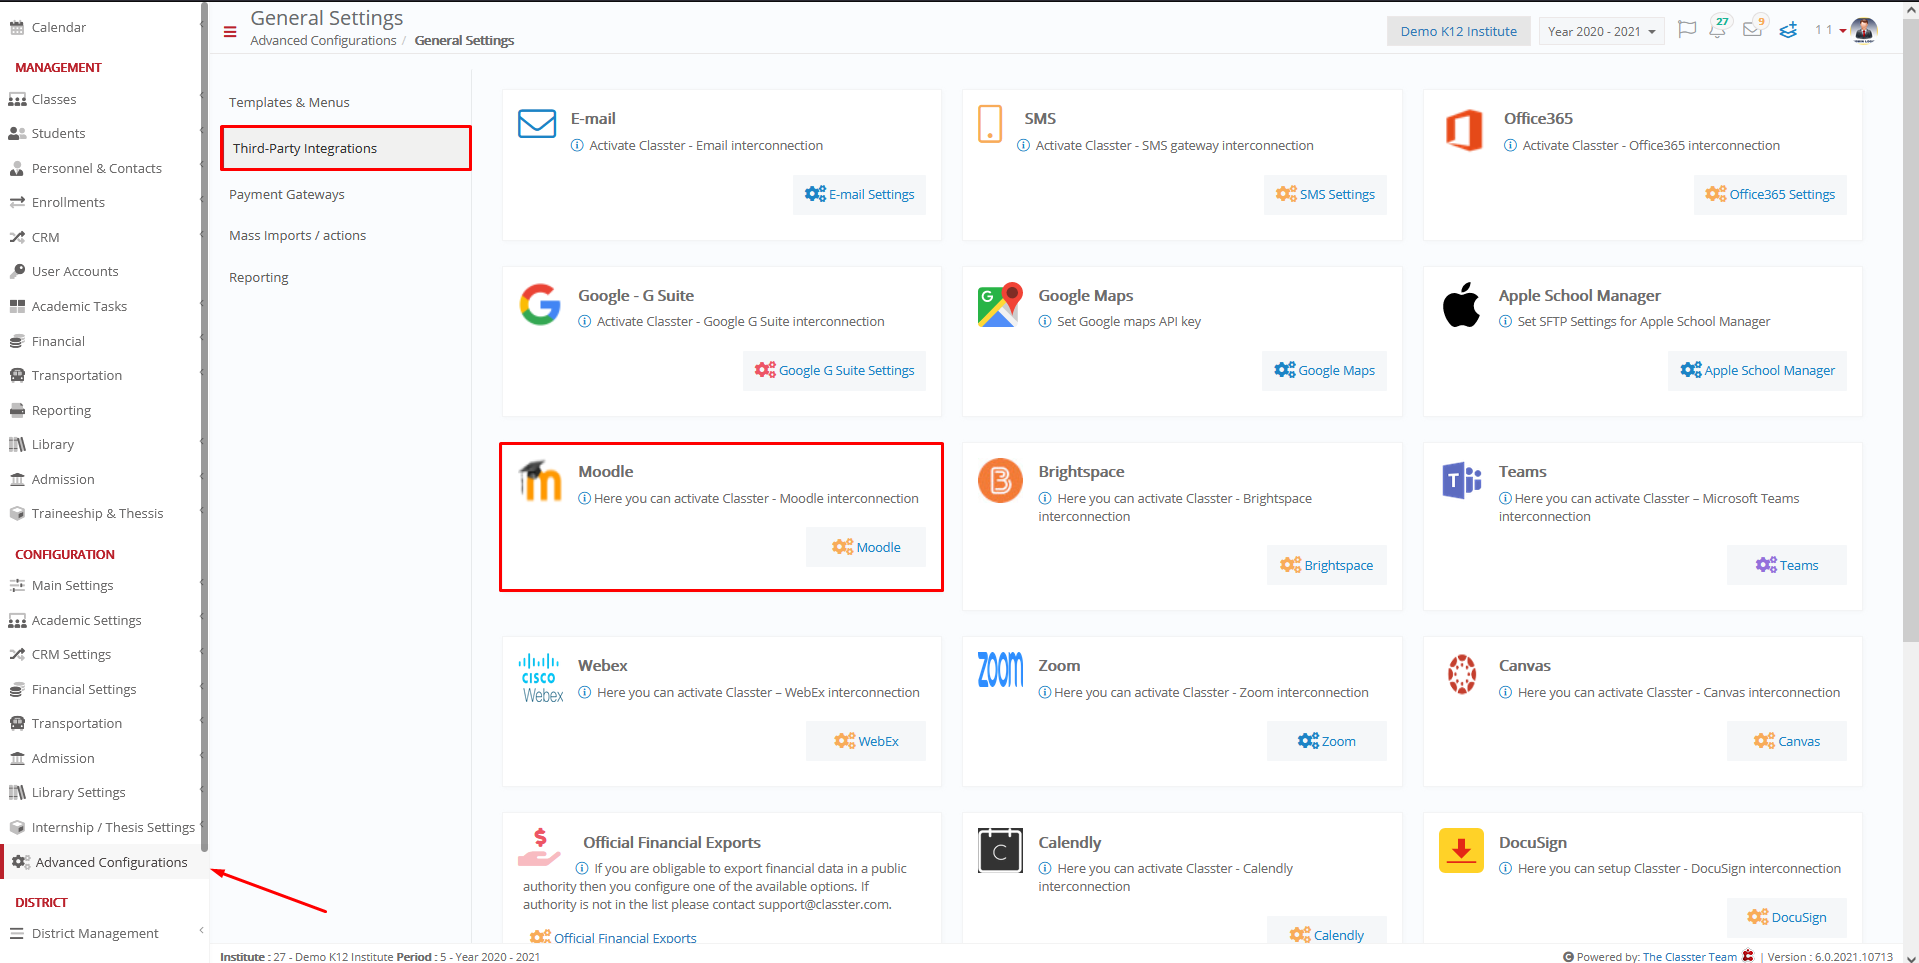Open Apple School Manager button
The image size is (1919, 963).
1757,370
